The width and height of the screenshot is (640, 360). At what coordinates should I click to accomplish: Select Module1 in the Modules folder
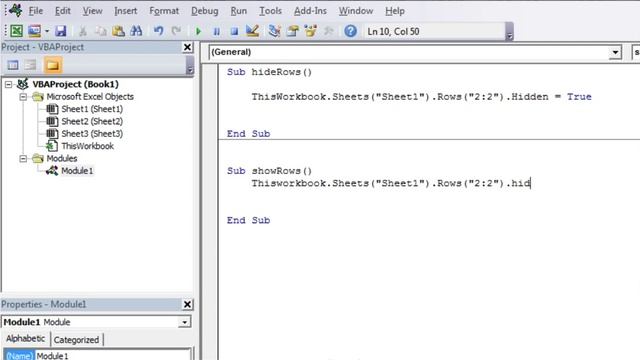pyautogui.click(x=77, y=171)
